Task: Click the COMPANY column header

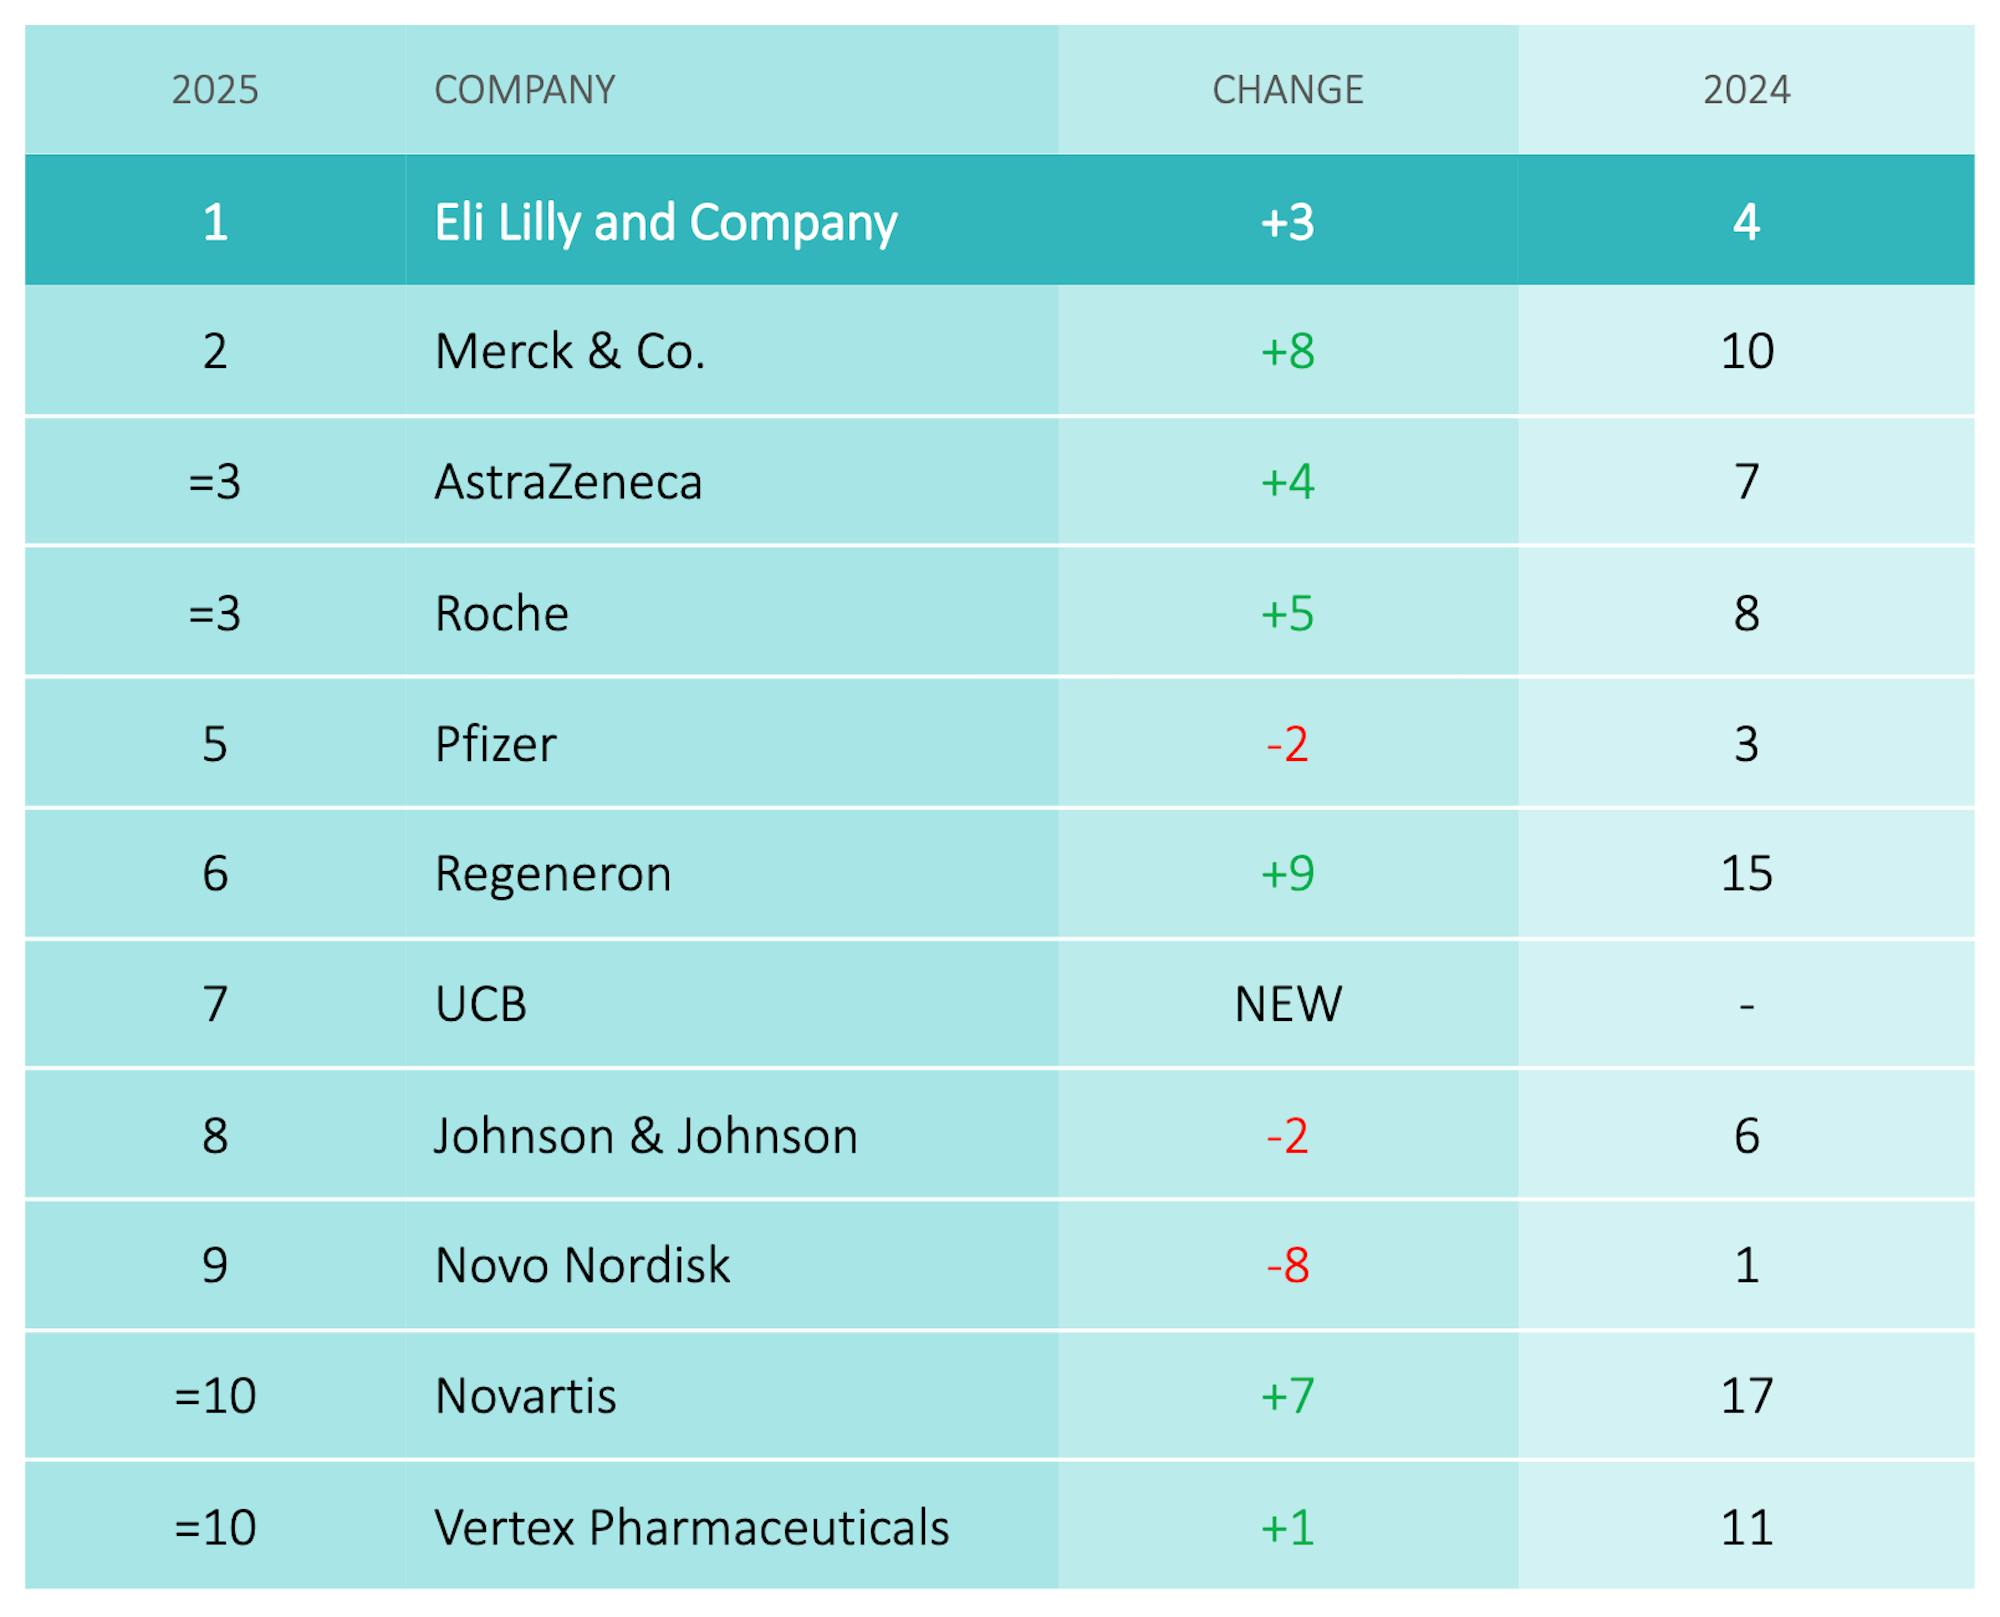Action: pos(524,90)
